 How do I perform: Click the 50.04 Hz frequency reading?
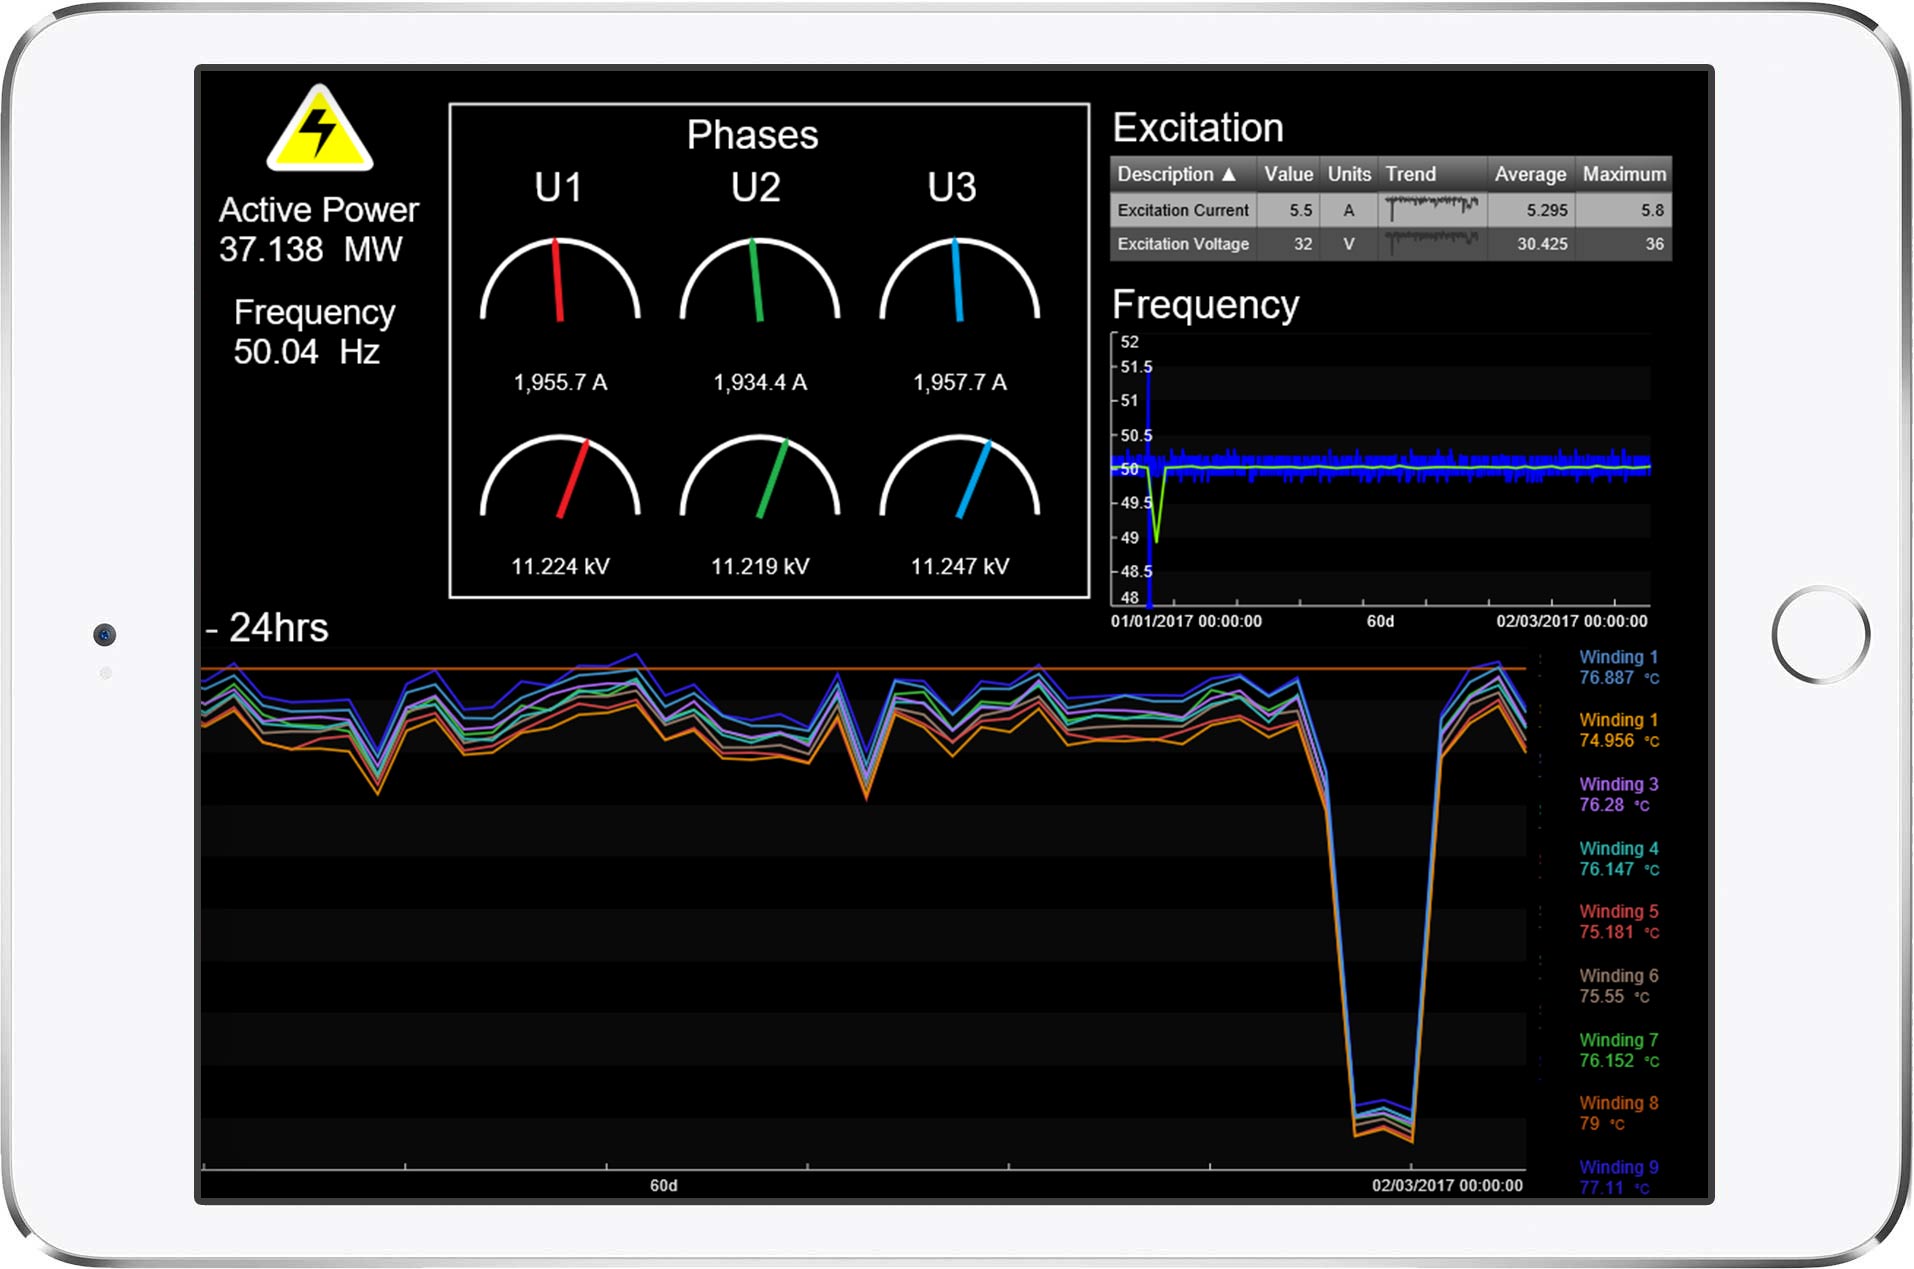pos(307,352)
